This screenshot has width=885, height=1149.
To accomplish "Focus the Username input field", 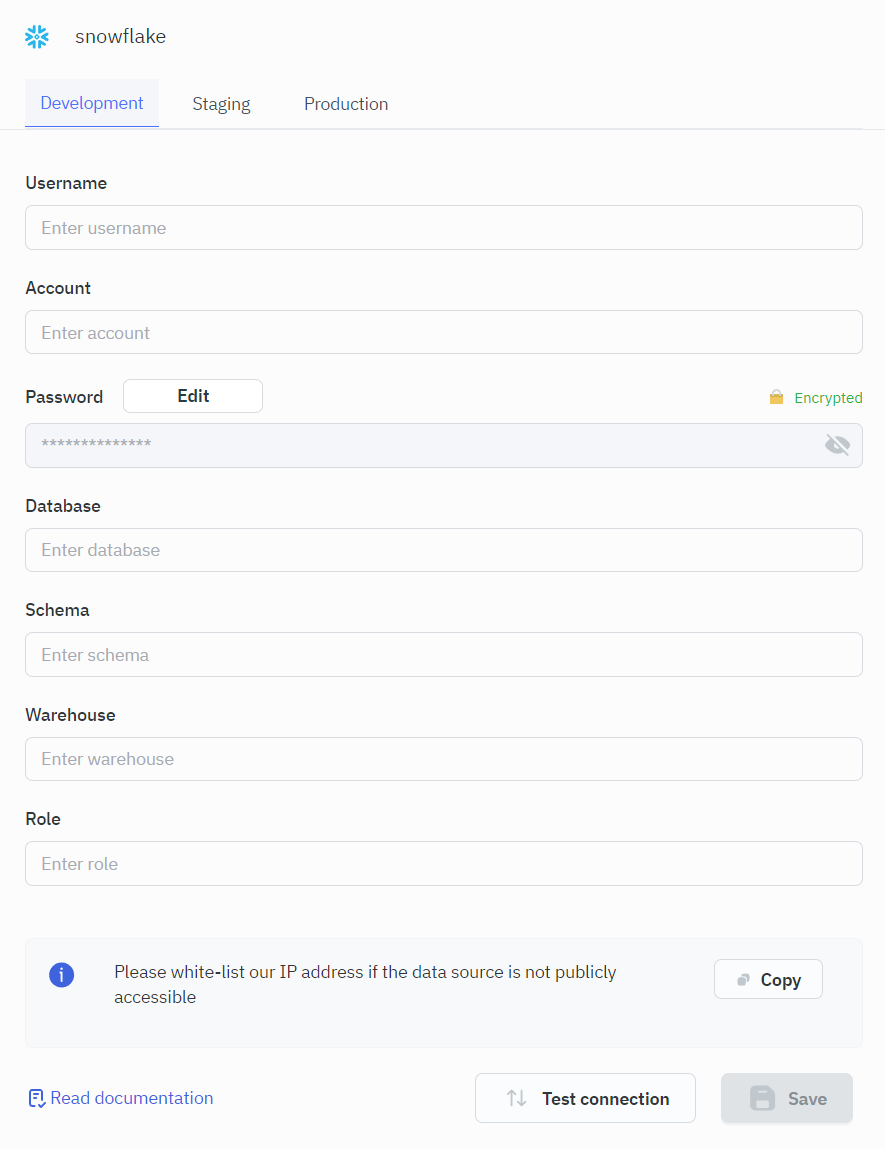I will point(443,228).
